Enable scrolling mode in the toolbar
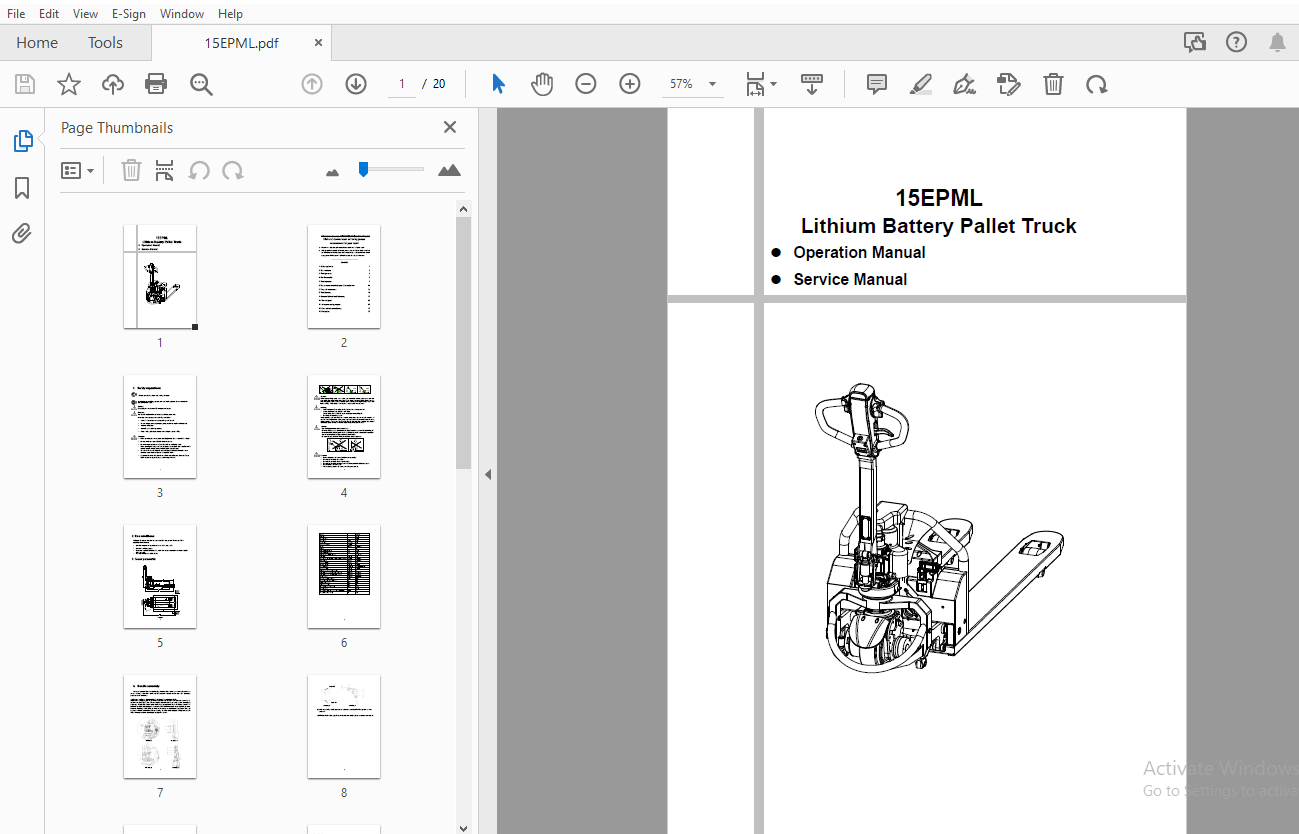Image resolution: width=1299 pixels, height=834 pixels. [x=812, y=84]
